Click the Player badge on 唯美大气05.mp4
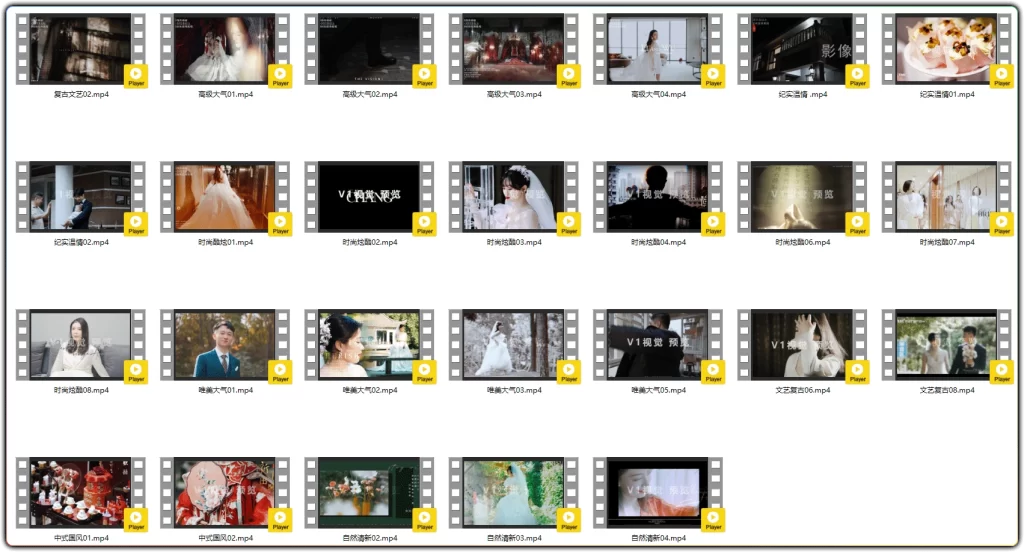This screenshot has height=552, width=1024. pos(713,372)
